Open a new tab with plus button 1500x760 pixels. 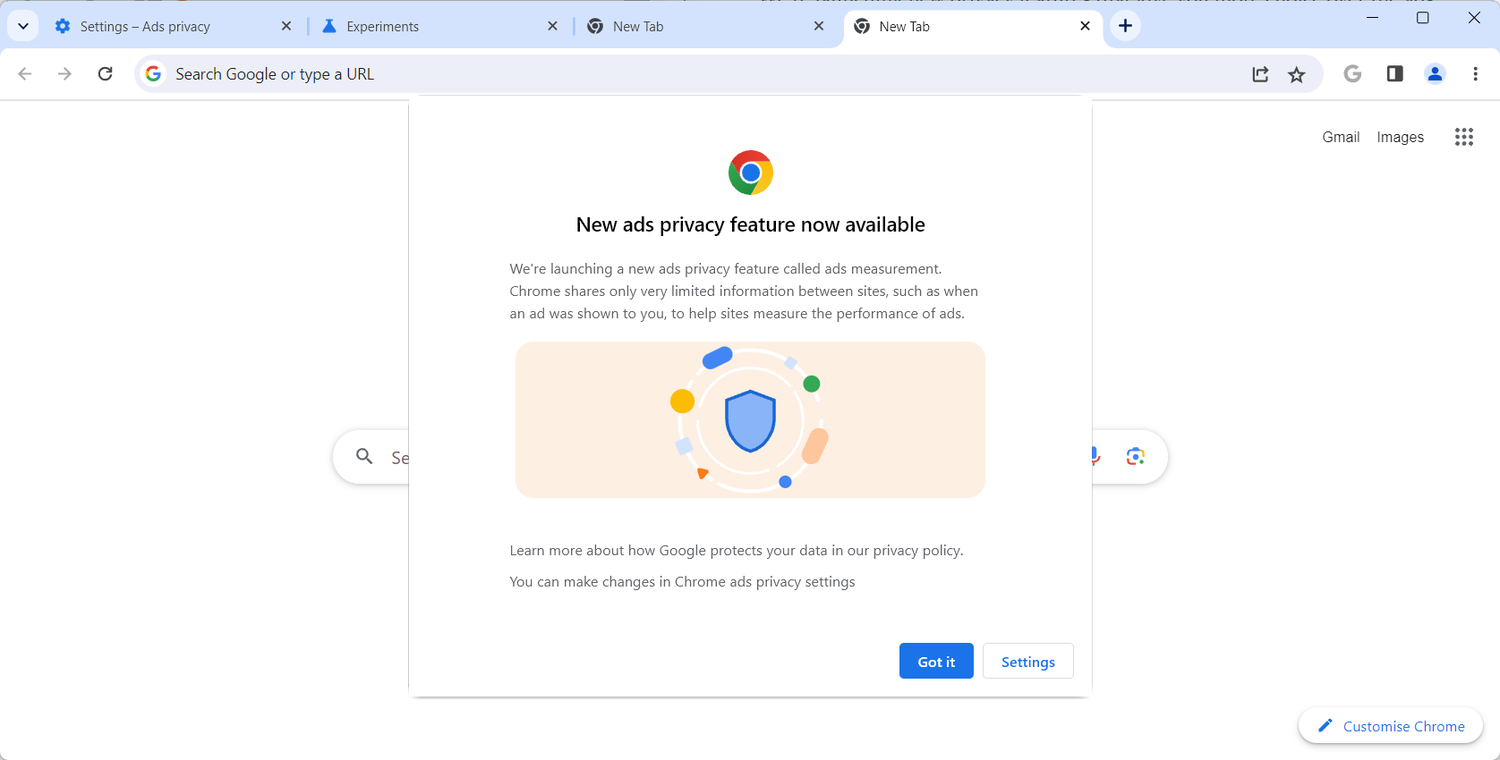(x=1125, y=26)
